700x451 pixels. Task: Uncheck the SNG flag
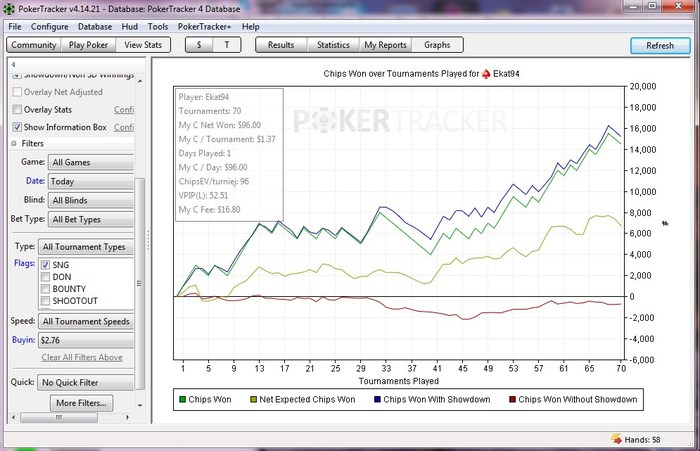[x=45, y=265]
